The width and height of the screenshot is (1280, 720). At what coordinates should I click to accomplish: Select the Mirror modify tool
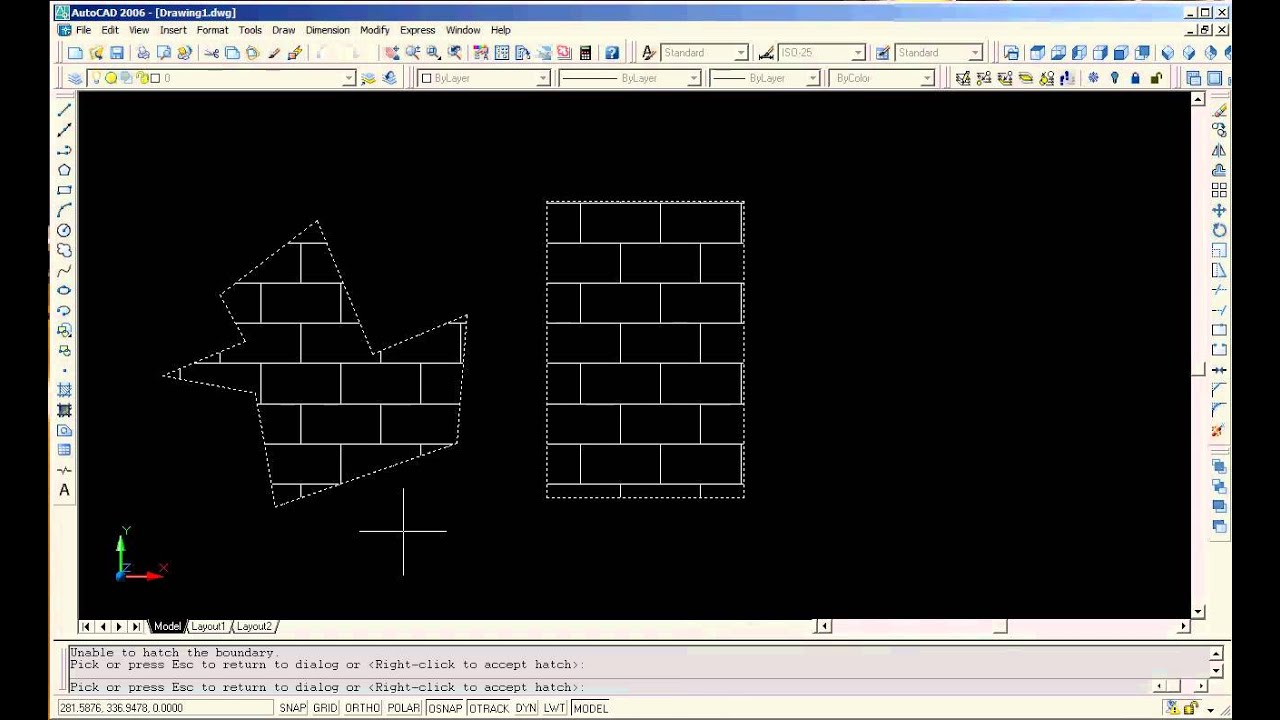point(1219,150)
